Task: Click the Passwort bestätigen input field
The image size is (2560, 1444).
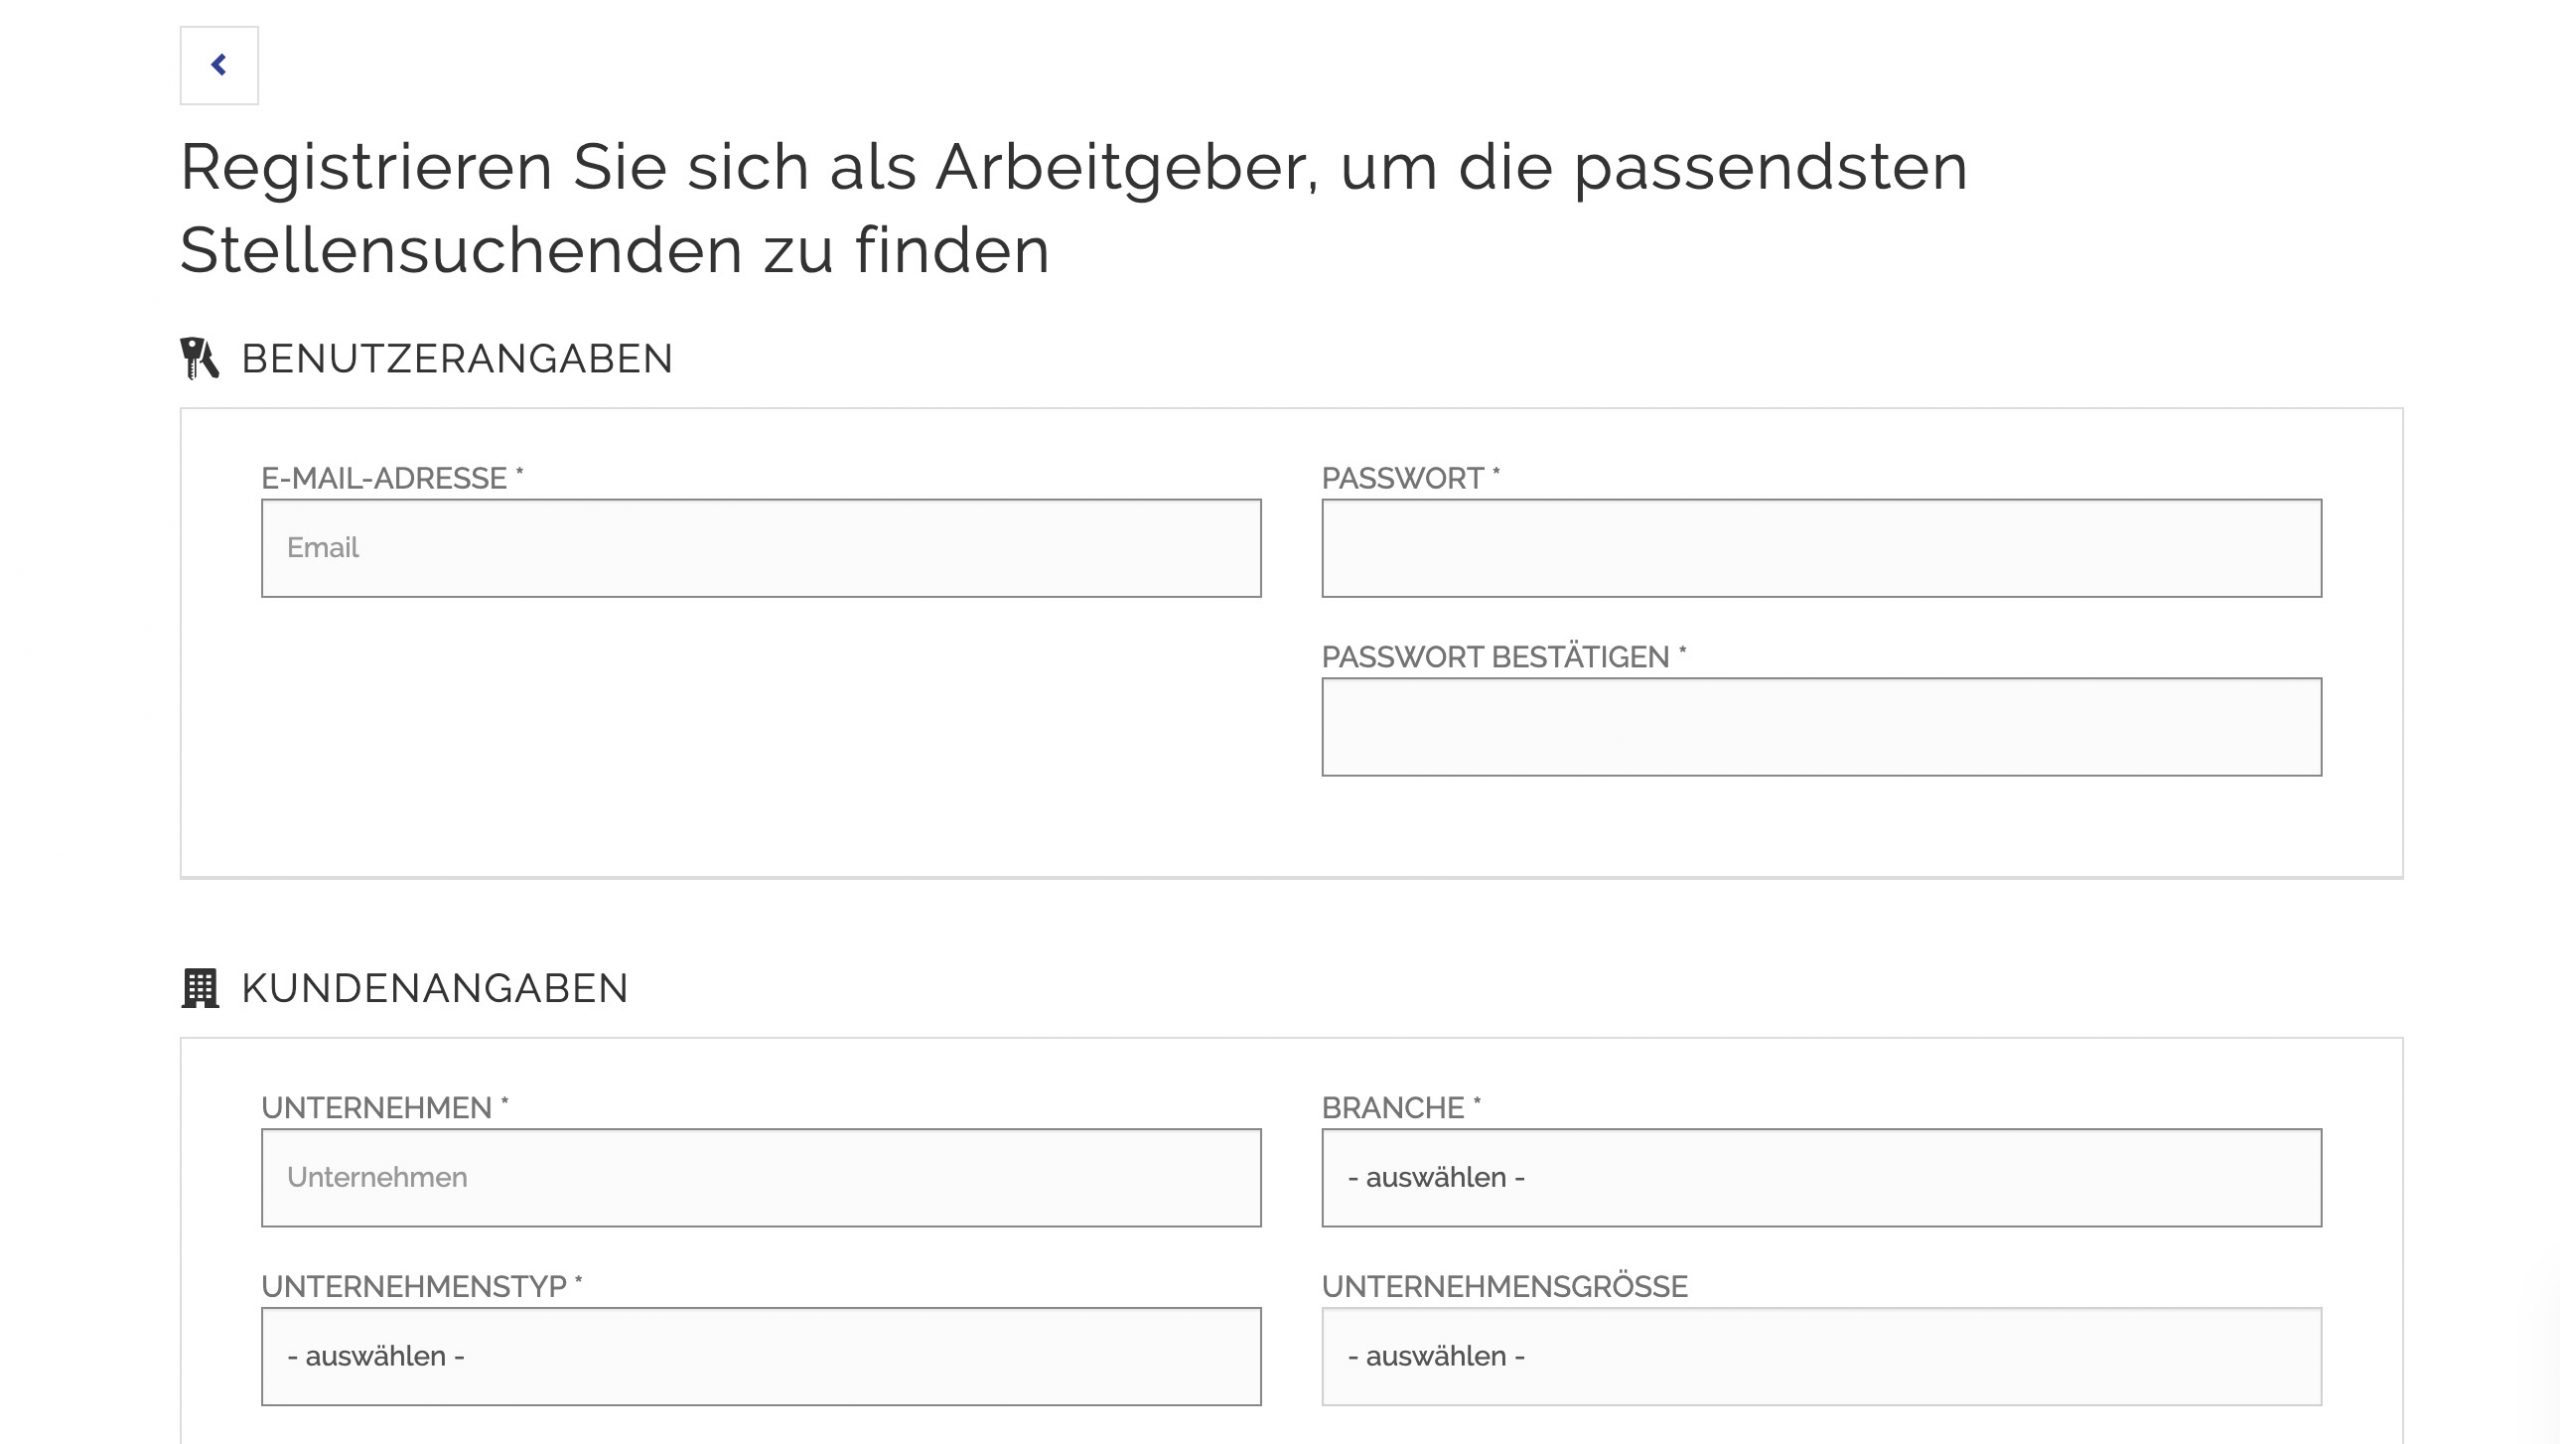Action: click(1820, 727)
